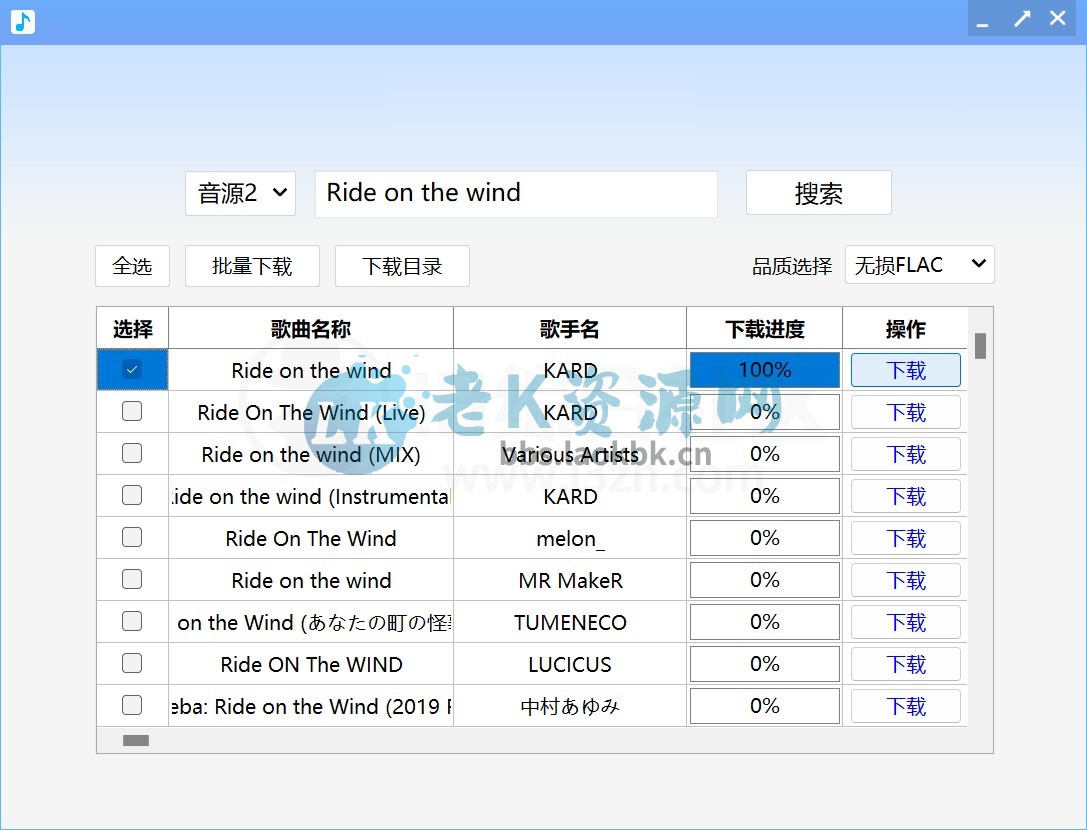The width and height of the screenshot is (1087, 830).
Task: Click the horizontal scrollbar thumb
Action: (x=136, y=741)
